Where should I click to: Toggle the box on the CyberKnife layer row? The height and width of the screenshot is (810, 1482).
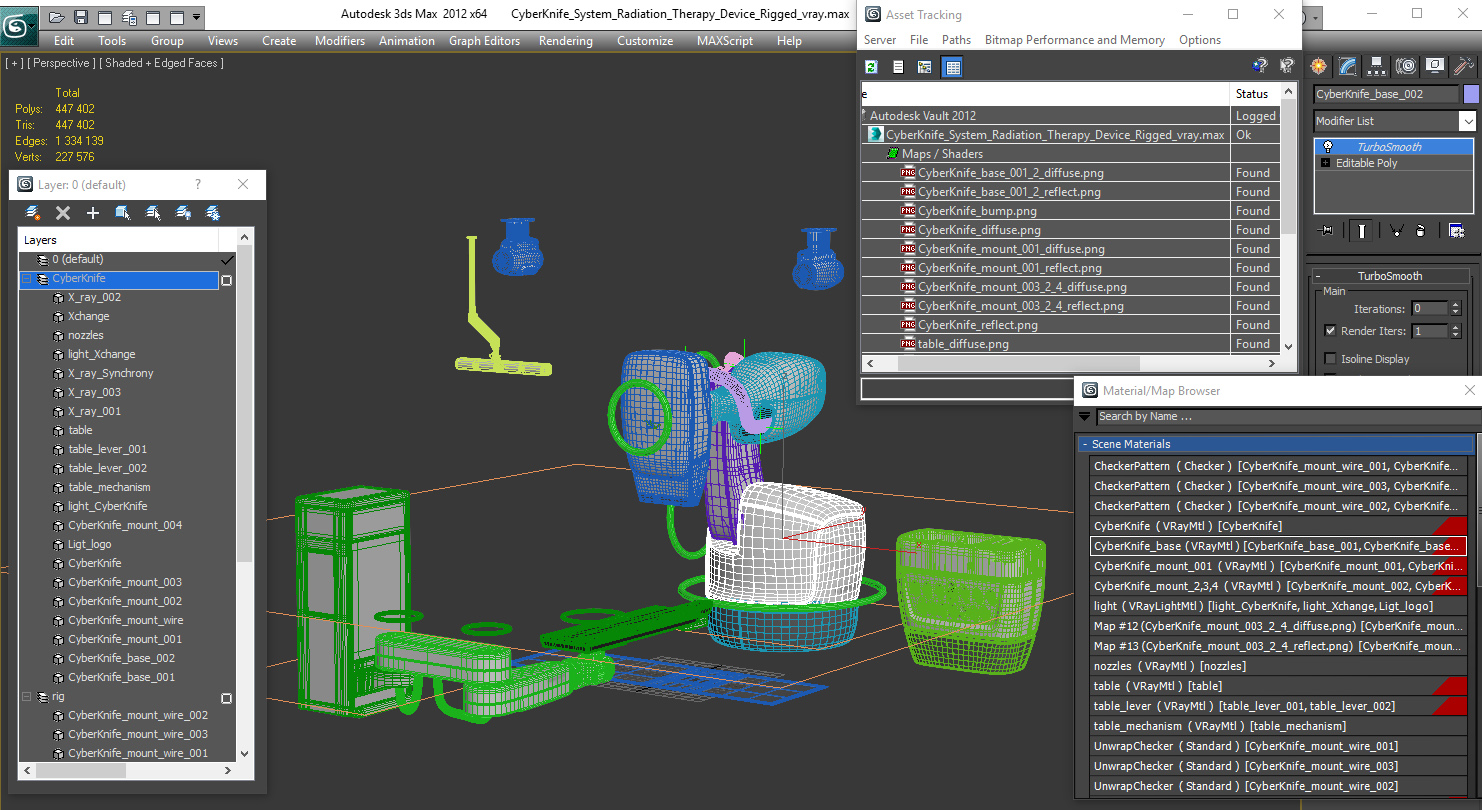pos(227,280)
